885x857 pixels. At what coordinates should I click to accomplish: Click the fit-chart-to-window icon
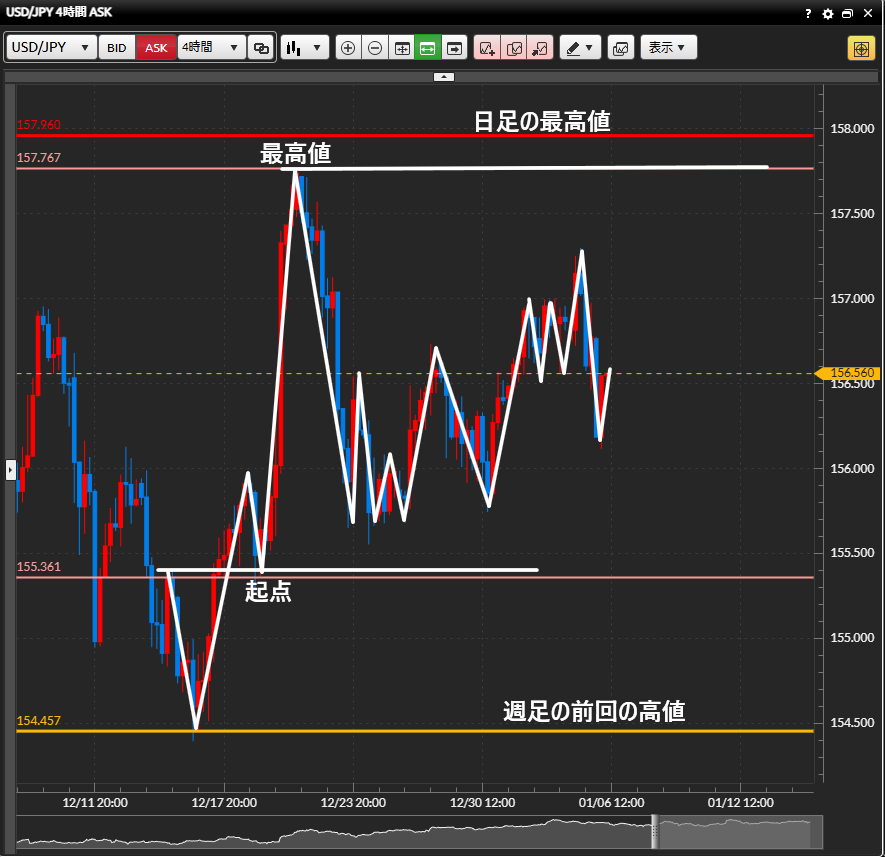[x=402, y=48]
